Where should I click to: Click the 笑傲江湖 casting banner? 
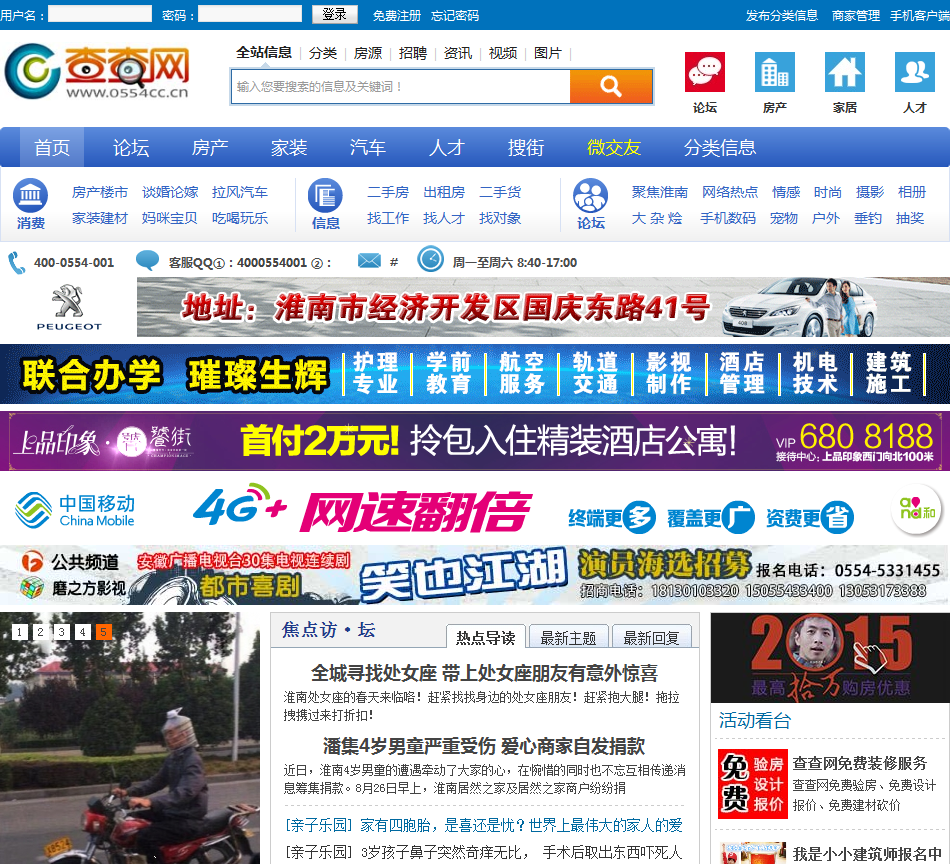(475, 574)
